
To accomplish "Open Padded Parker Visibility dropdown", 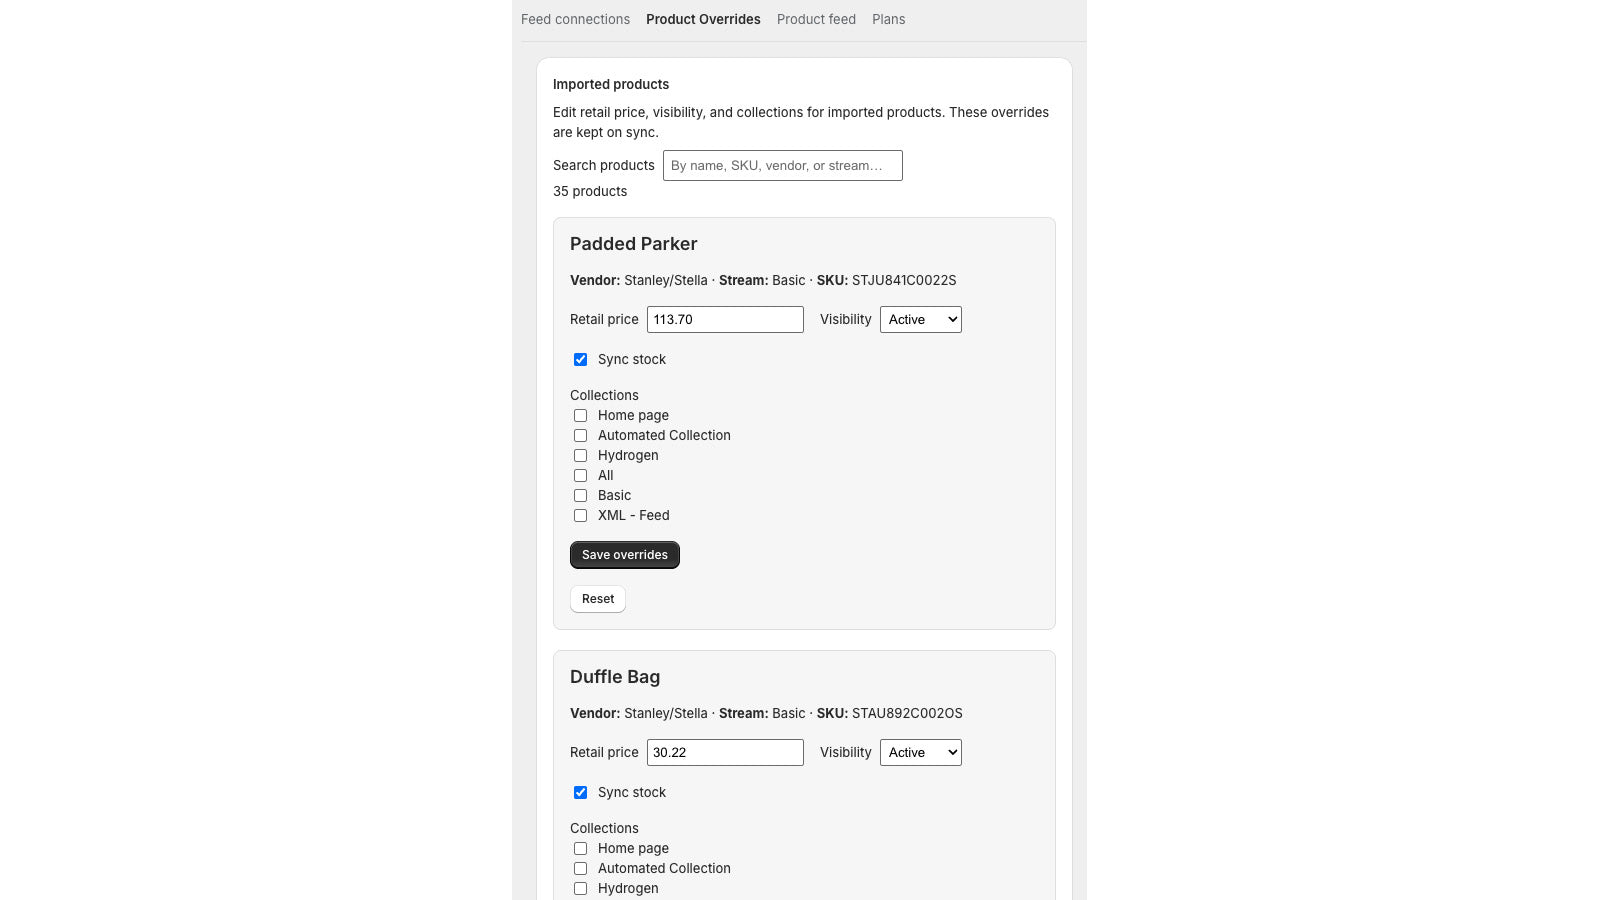I will [x=920, y=320].
